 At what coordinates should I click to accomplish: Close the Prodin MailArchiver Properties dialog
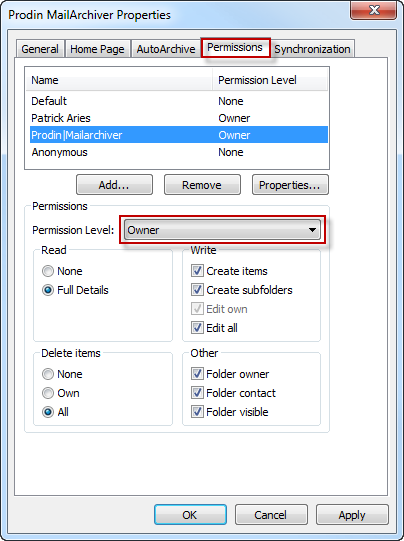374,10
